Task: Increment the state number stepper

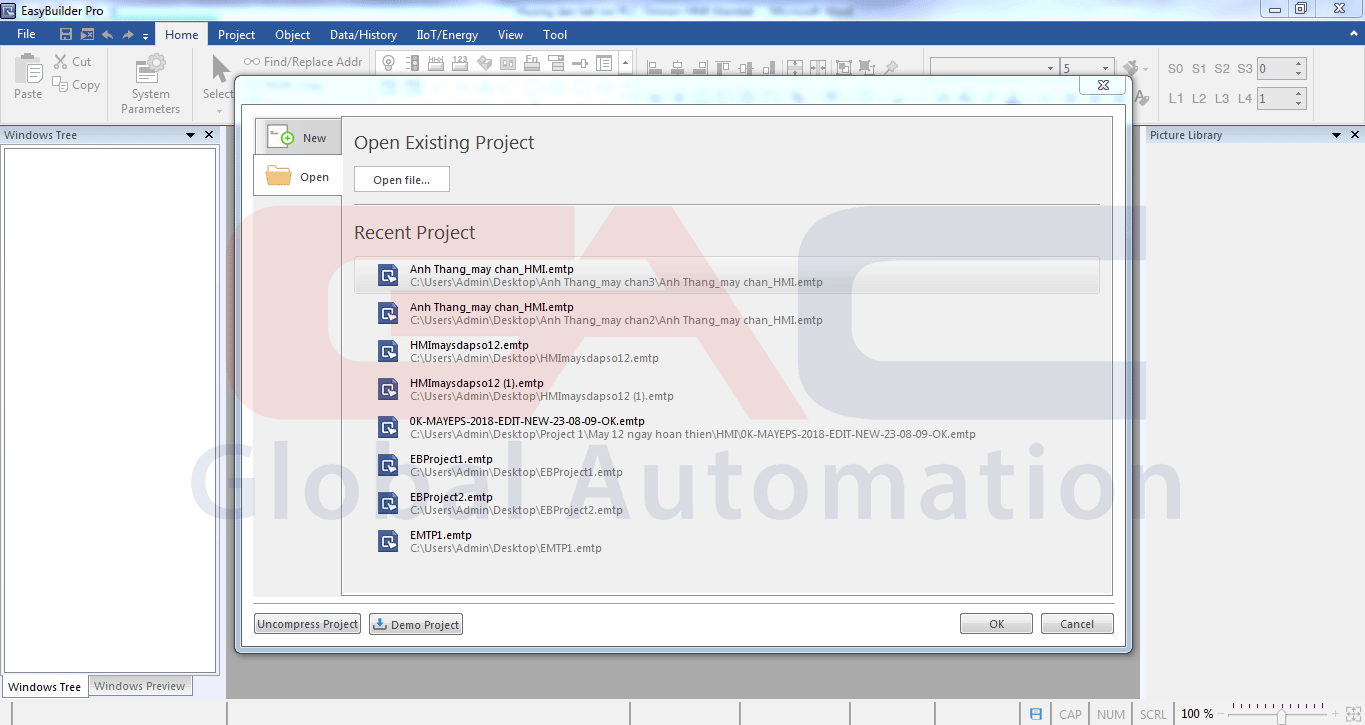Action: pos(1299,64)
